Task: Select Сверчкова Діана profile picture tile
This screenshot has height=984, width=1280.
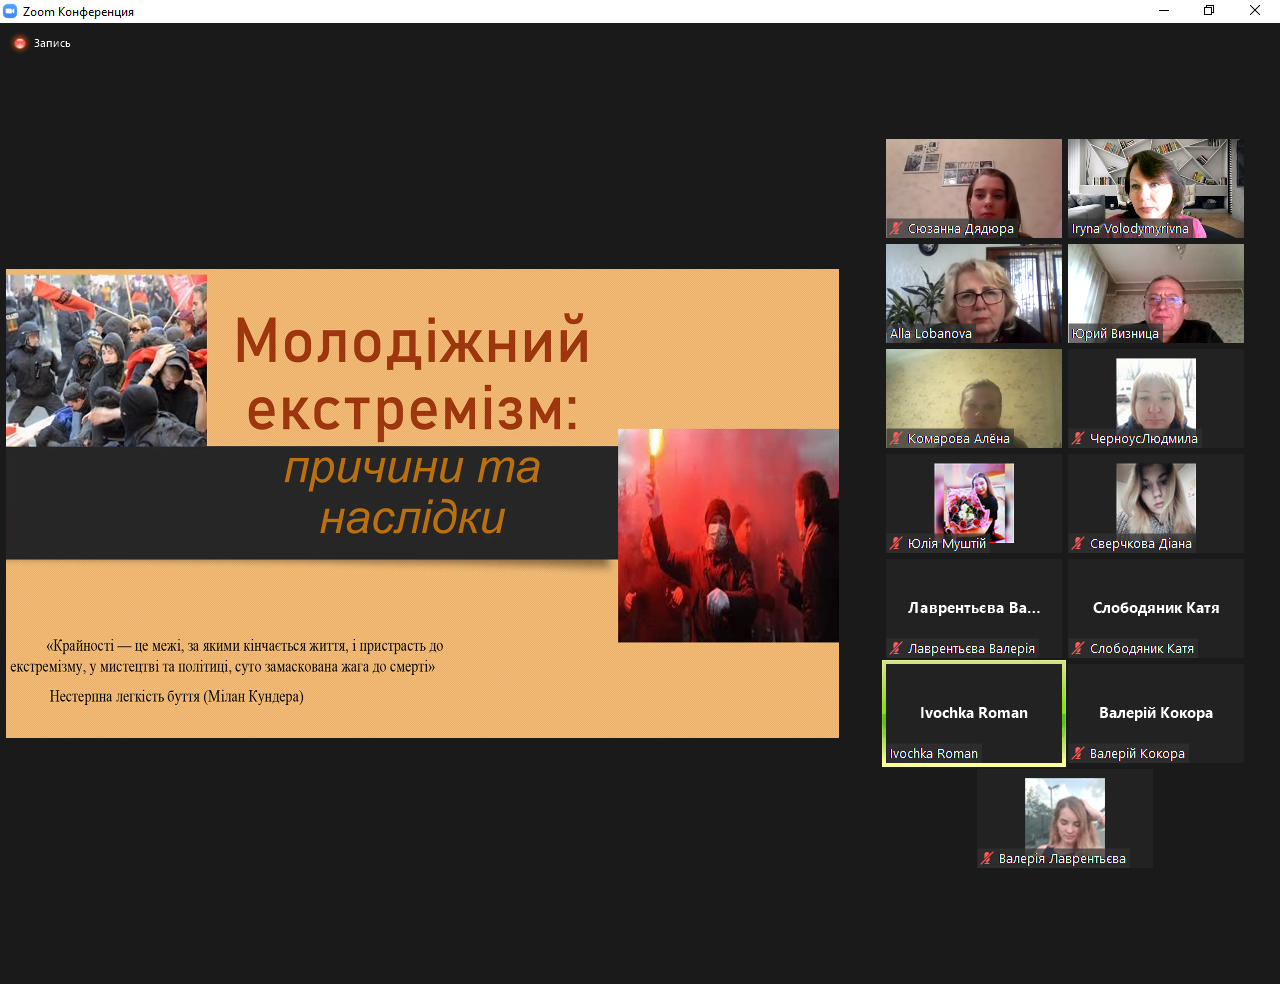Action: [x=1156, y=503]
